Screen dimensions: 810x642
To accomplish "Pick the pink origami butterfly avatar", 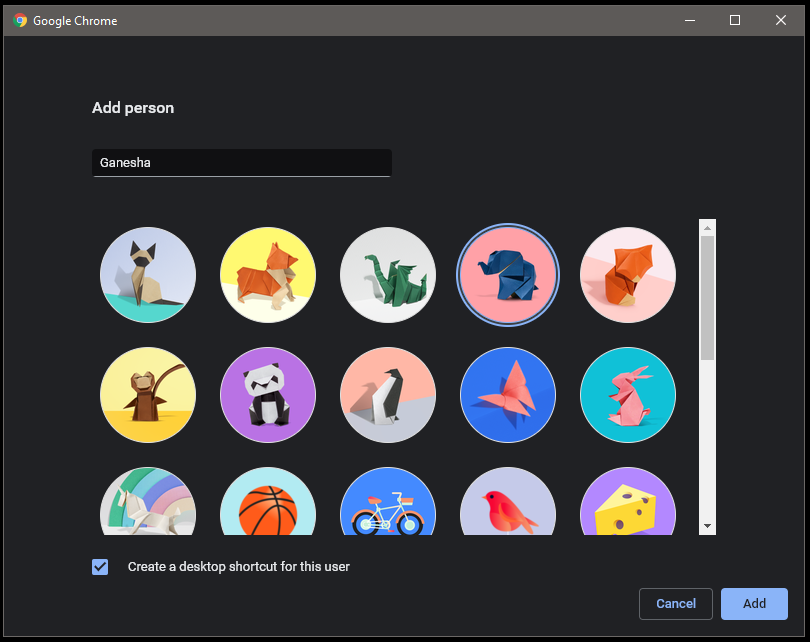I will tap(508, 395).
